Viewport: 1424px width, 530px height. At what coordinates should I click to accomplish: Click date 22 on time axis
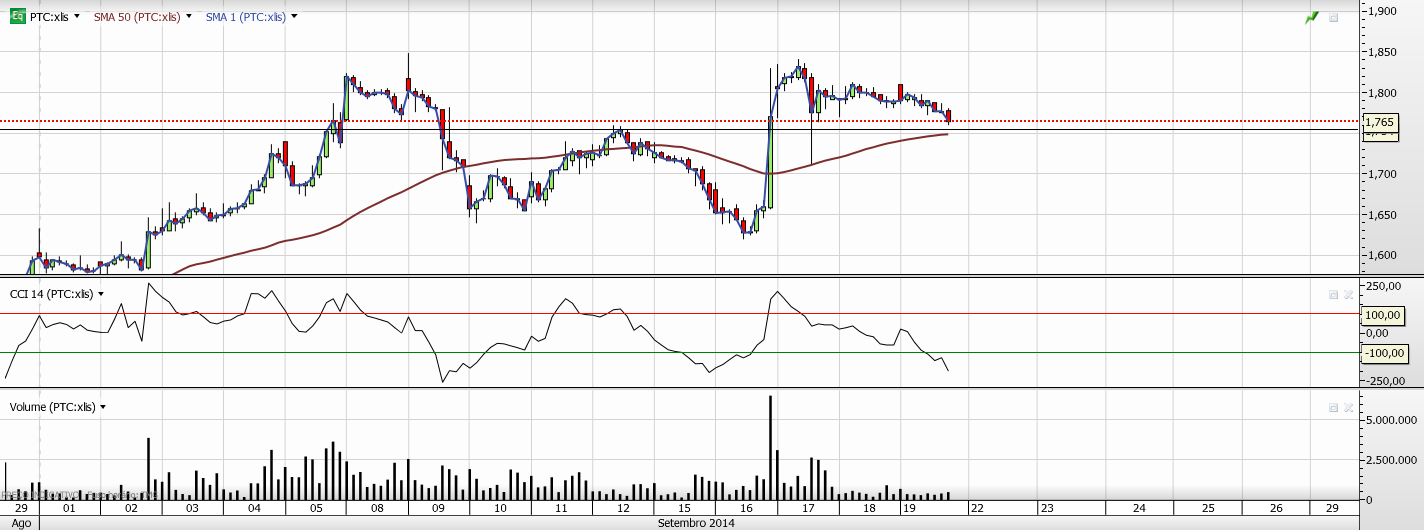pos(976,508)
